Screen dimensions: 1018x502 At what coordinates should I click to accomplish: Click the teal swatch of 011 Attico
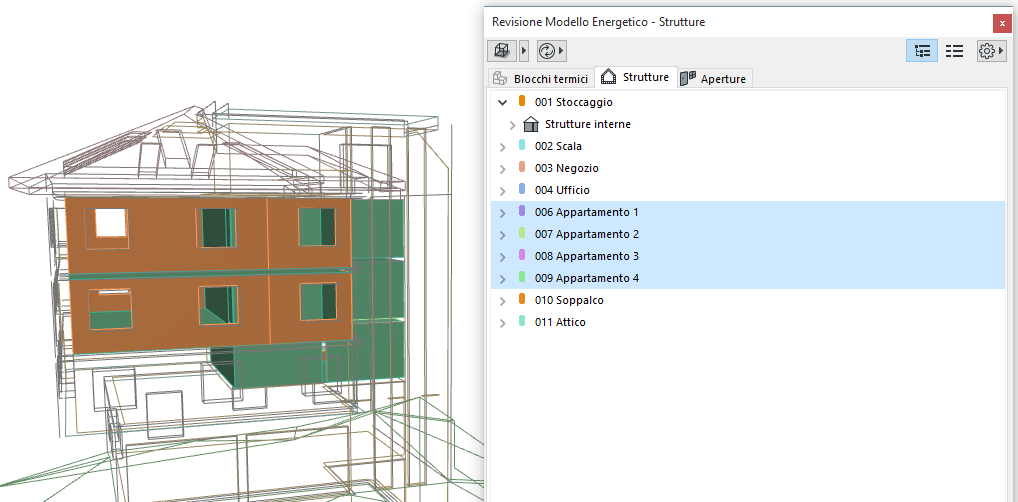click(522, 321)
